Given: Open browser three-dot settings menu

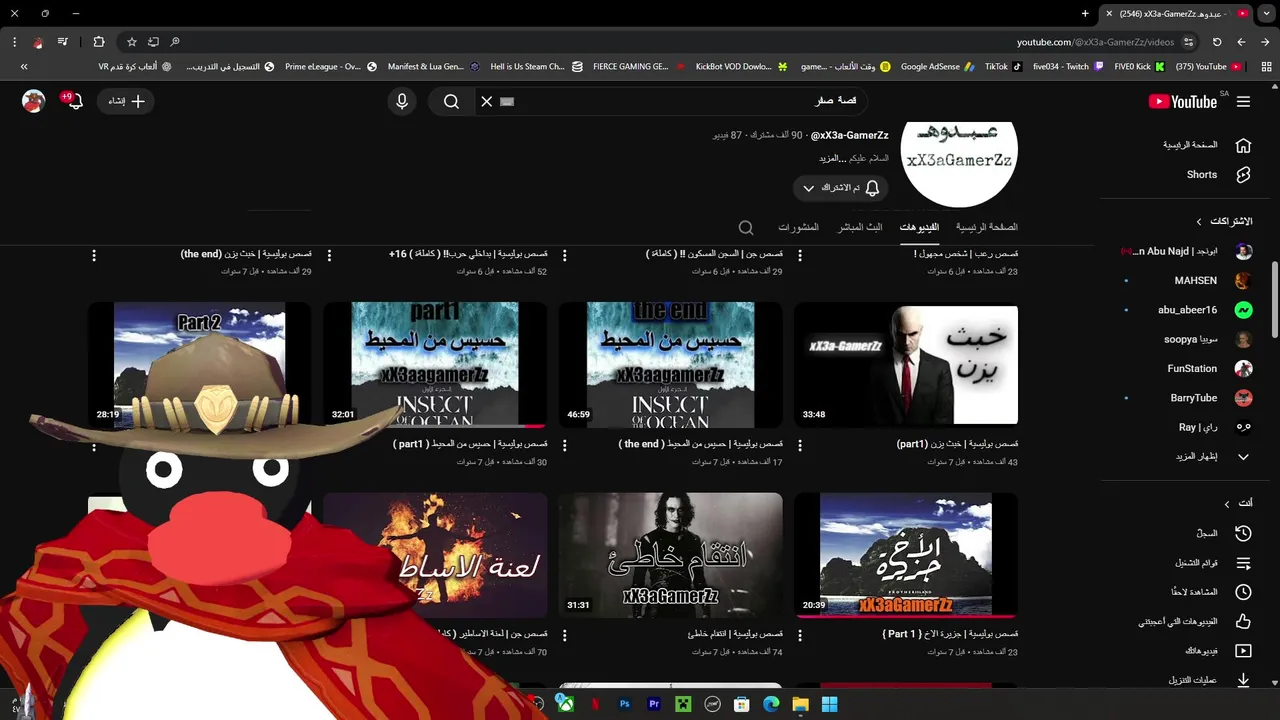Looking at the screenshot, I should pos(14,42).
